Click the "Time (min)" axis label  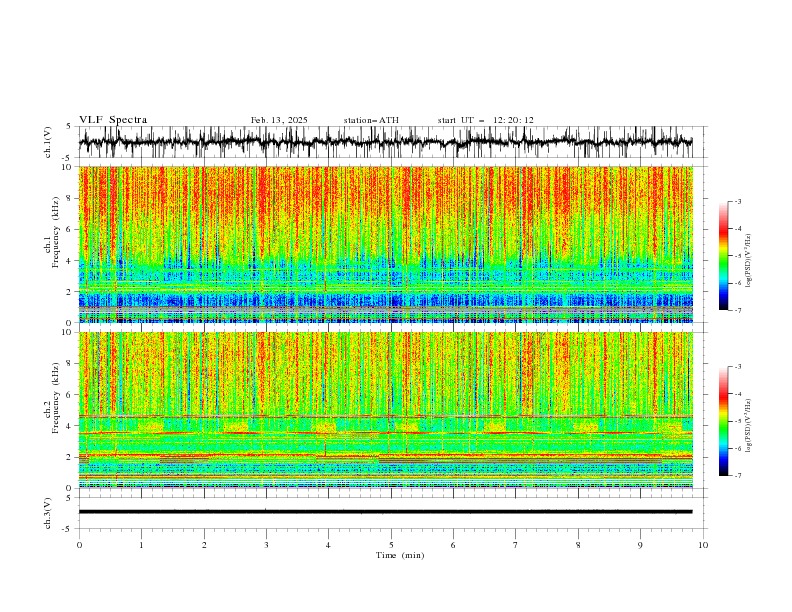pyautogui.click(x=400, y=555)
